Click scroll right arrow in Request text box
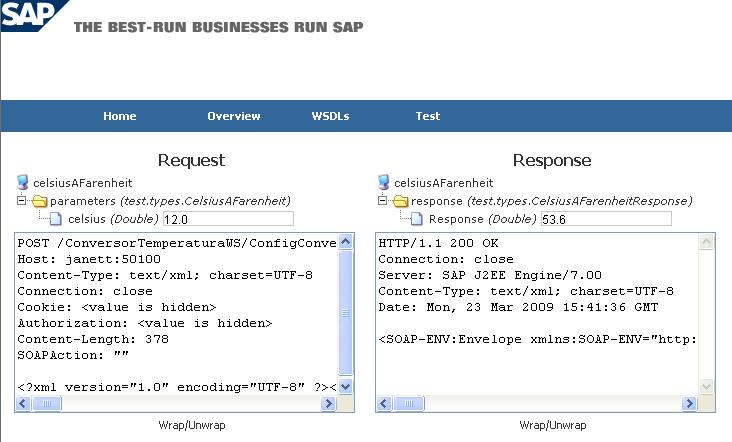732x442 pixels. pyautogui.click(x=329, y=403)
